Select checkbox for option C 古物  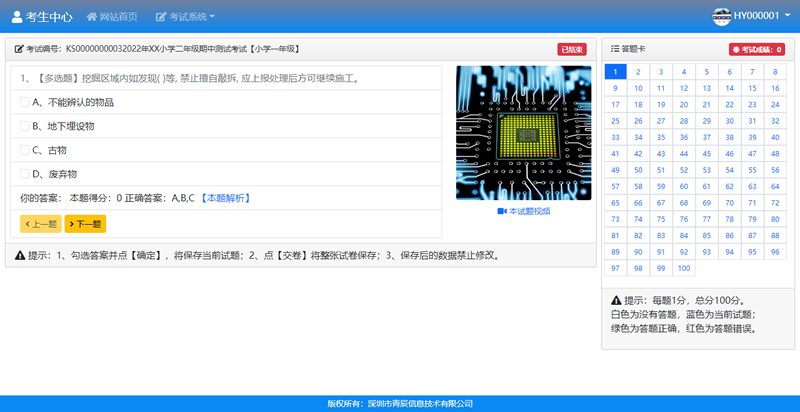(x=25, y=150)
